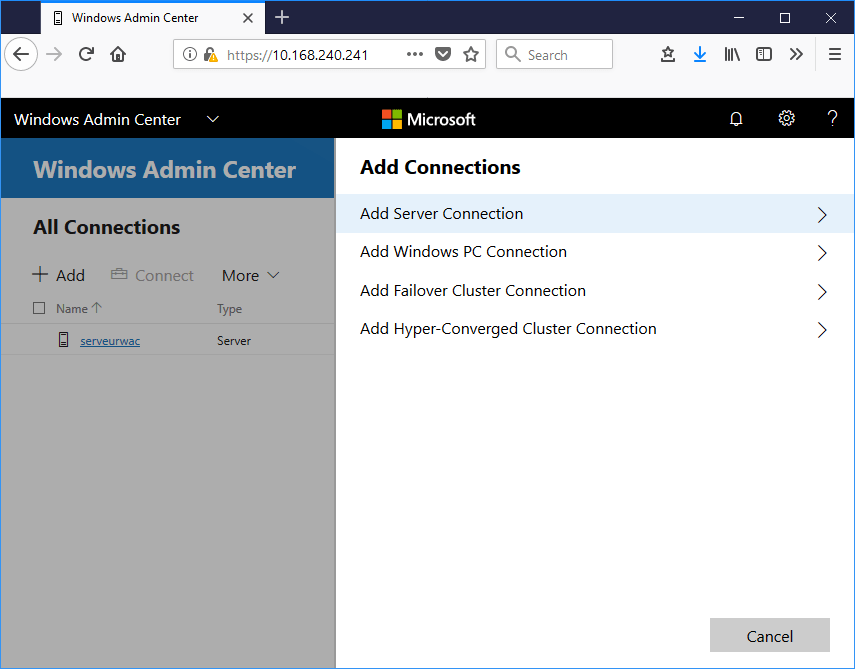Select Add Server Connection

tap(595, 214)
